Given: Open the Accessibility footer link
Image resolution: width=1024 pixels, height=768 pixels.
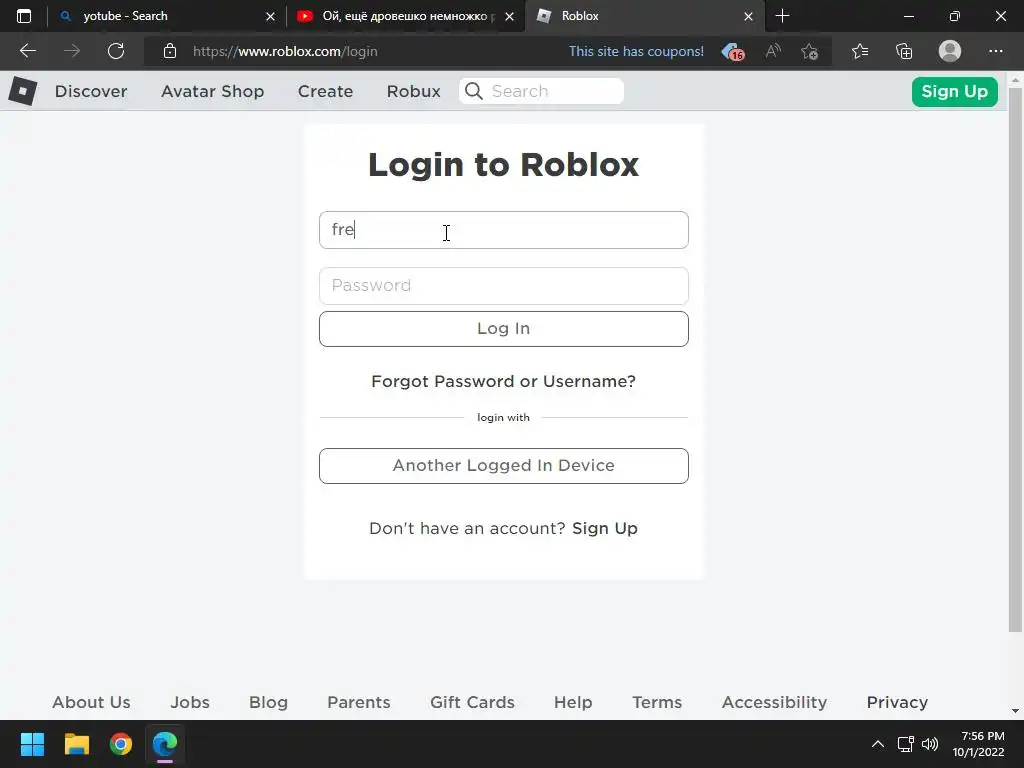Looking at the screenshot, I should 774,702.
